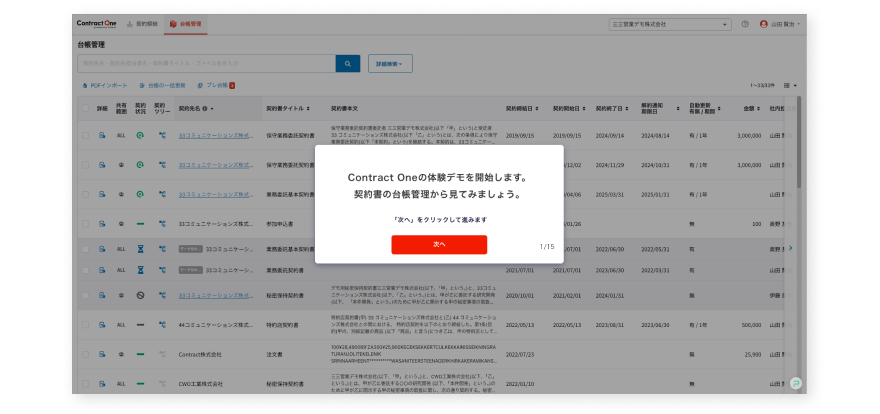Viewport: 880px width, 414px height.
Task: Check the Contract株式会社 row checkbox
Action: click(x=85, y=355)
